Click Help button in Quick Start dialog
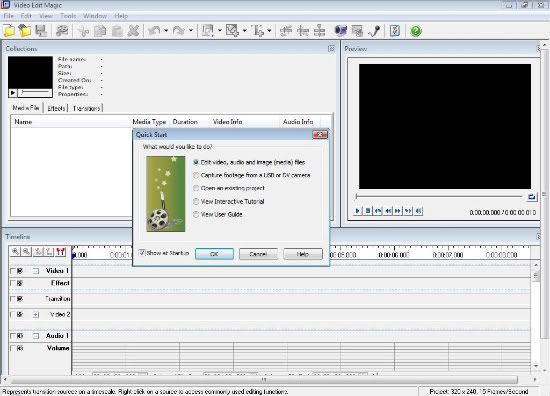 coord(303,254)
